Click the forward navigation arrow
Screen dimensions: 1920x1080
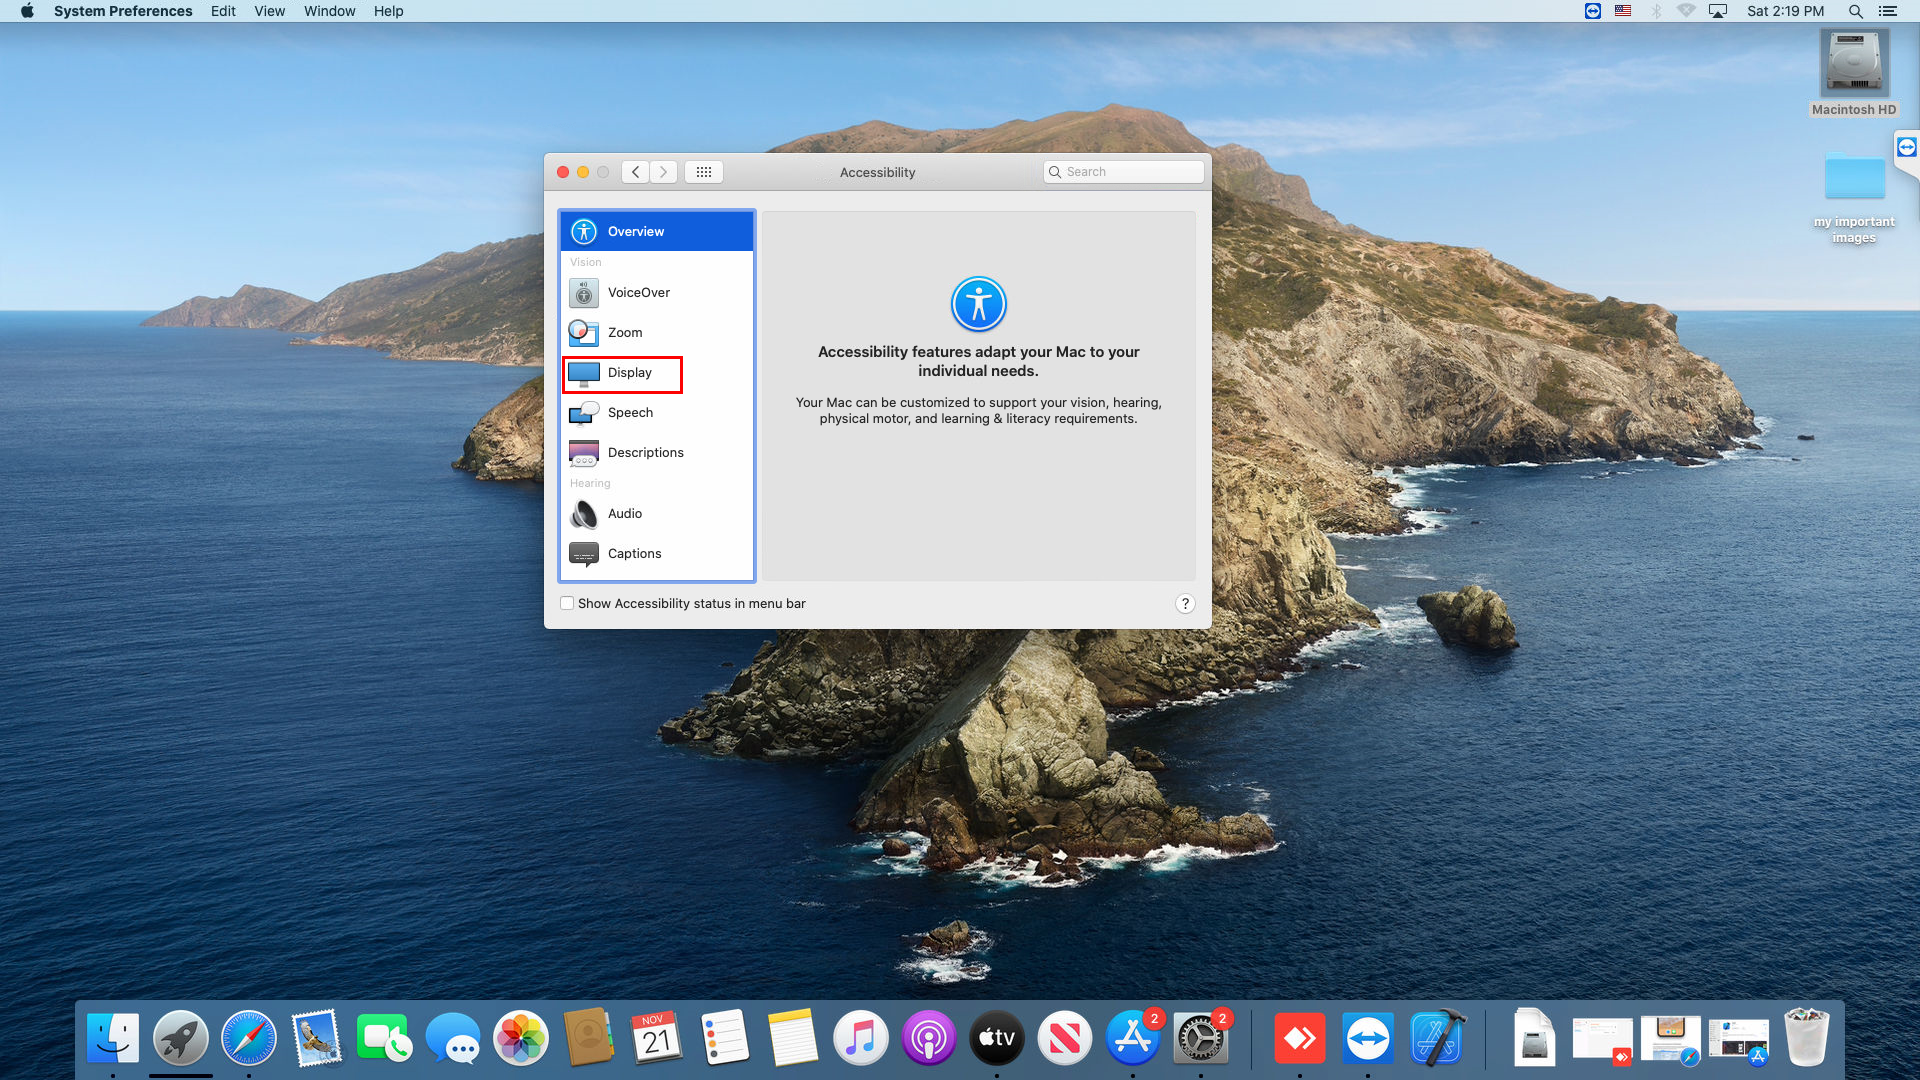click(x=663, y=171)
